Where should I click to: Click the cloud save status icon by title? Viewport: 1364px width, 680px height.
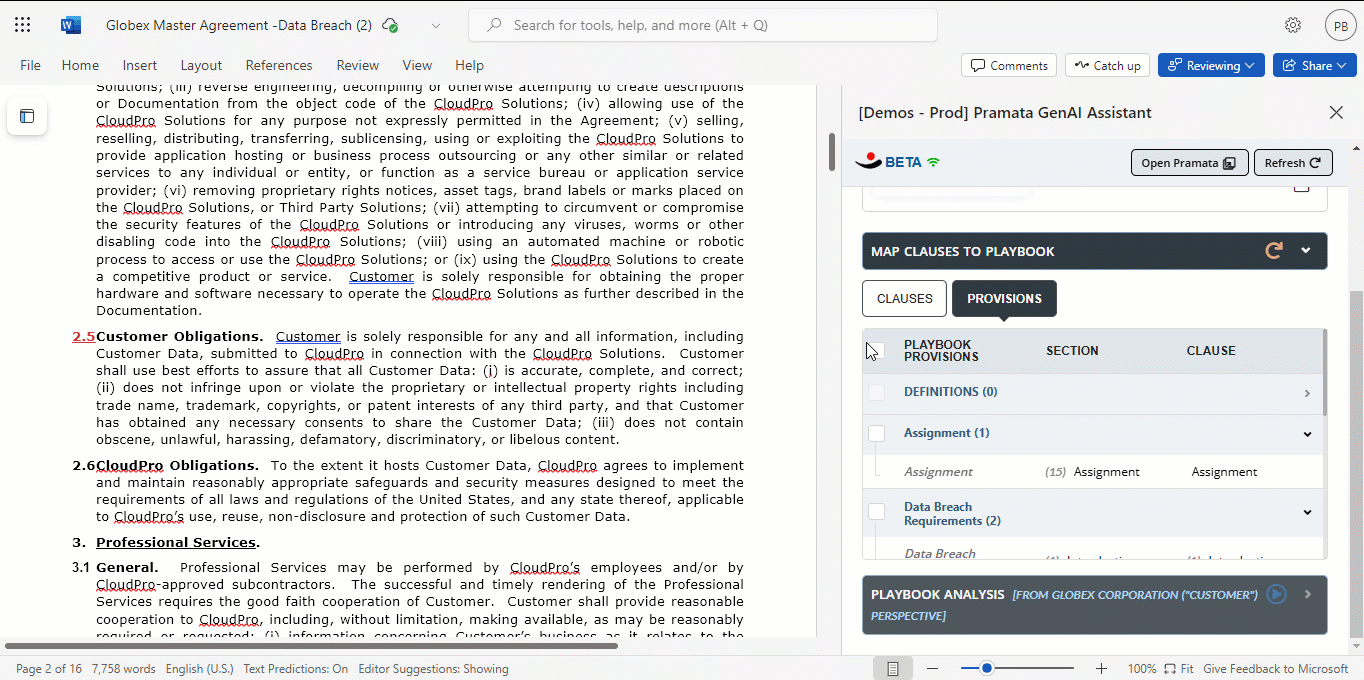coord(390,25)
